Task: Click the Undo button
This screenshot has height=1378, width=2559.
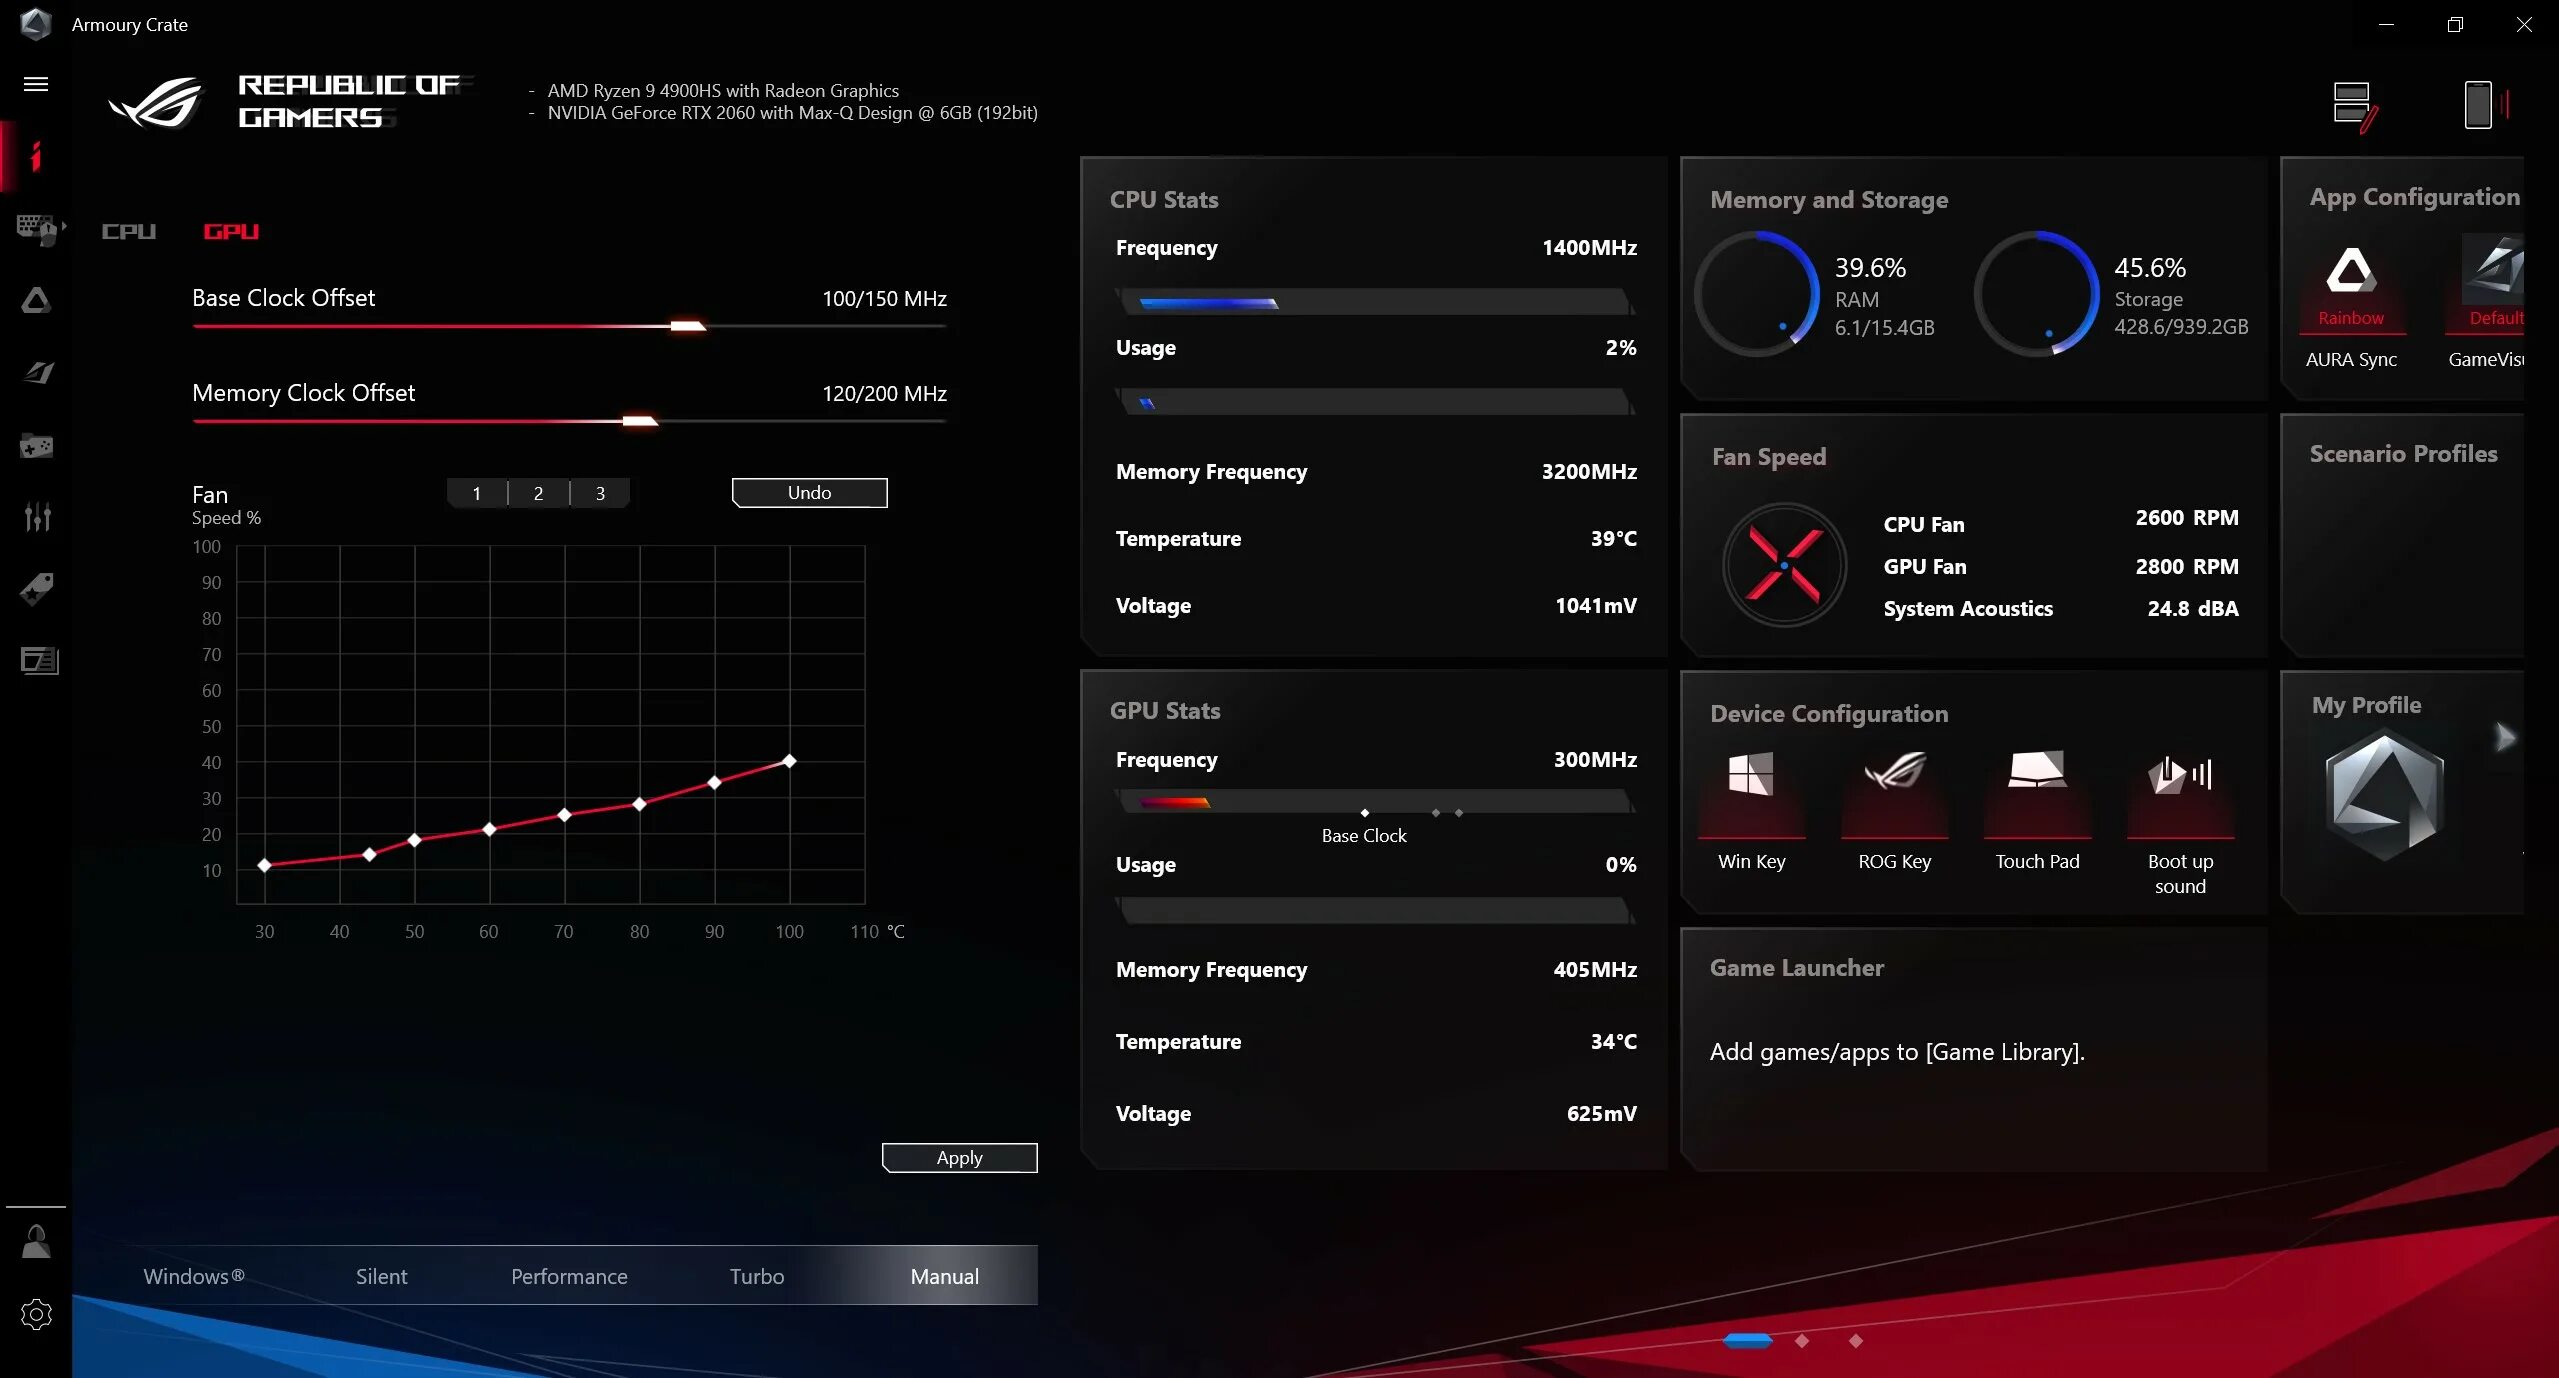Action: (x=809, y=493)
